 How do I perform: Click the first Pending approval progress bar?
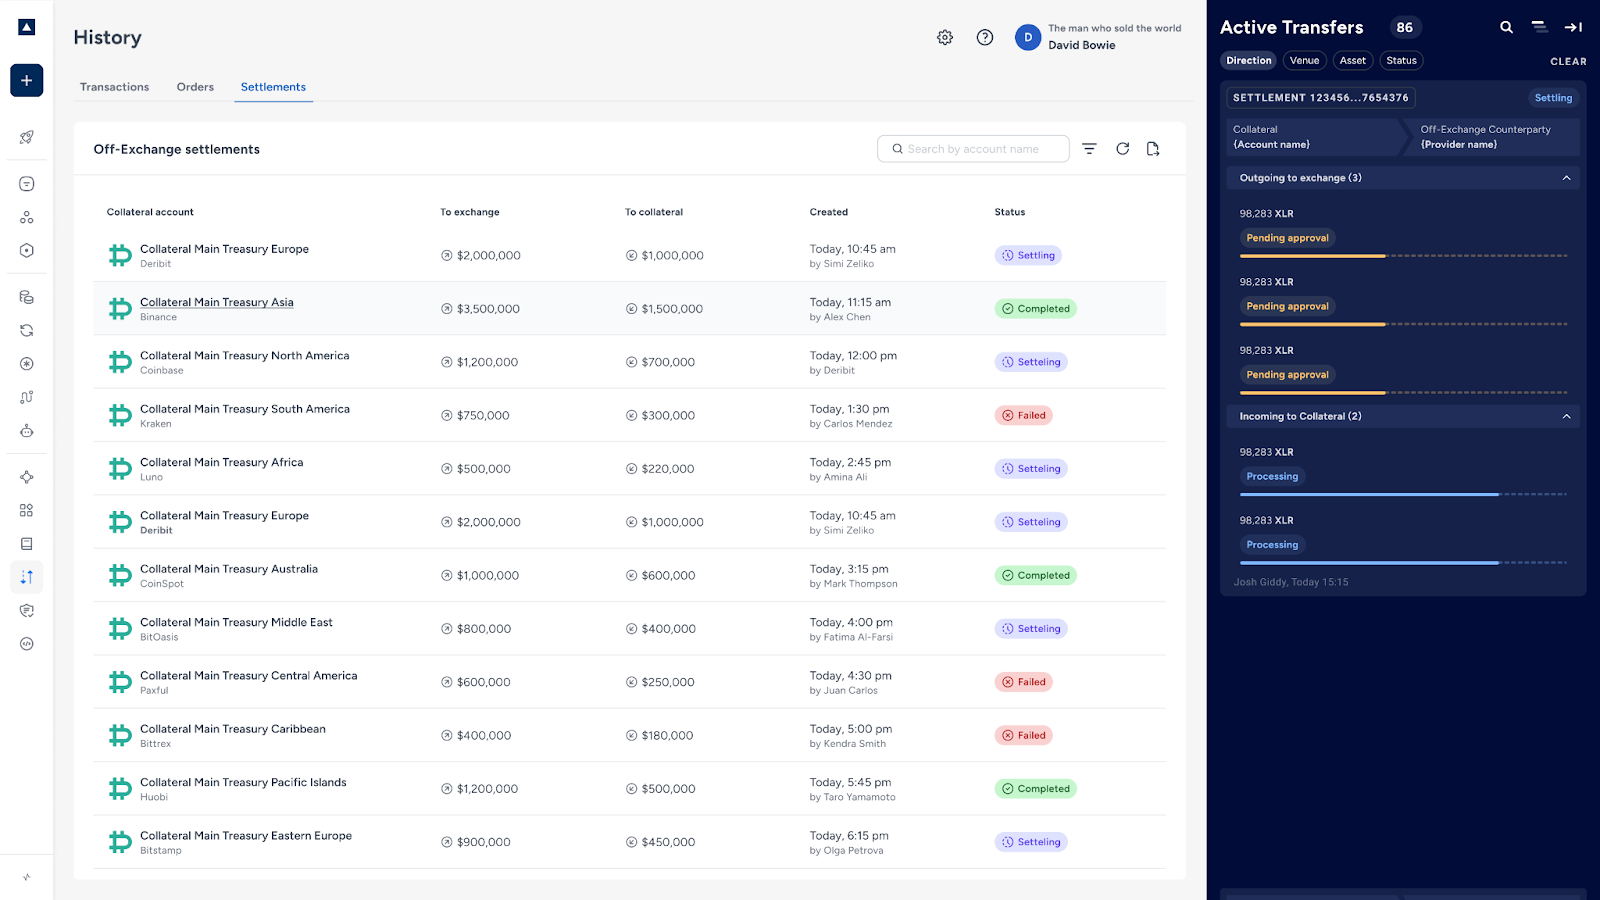pos(1403,256)
